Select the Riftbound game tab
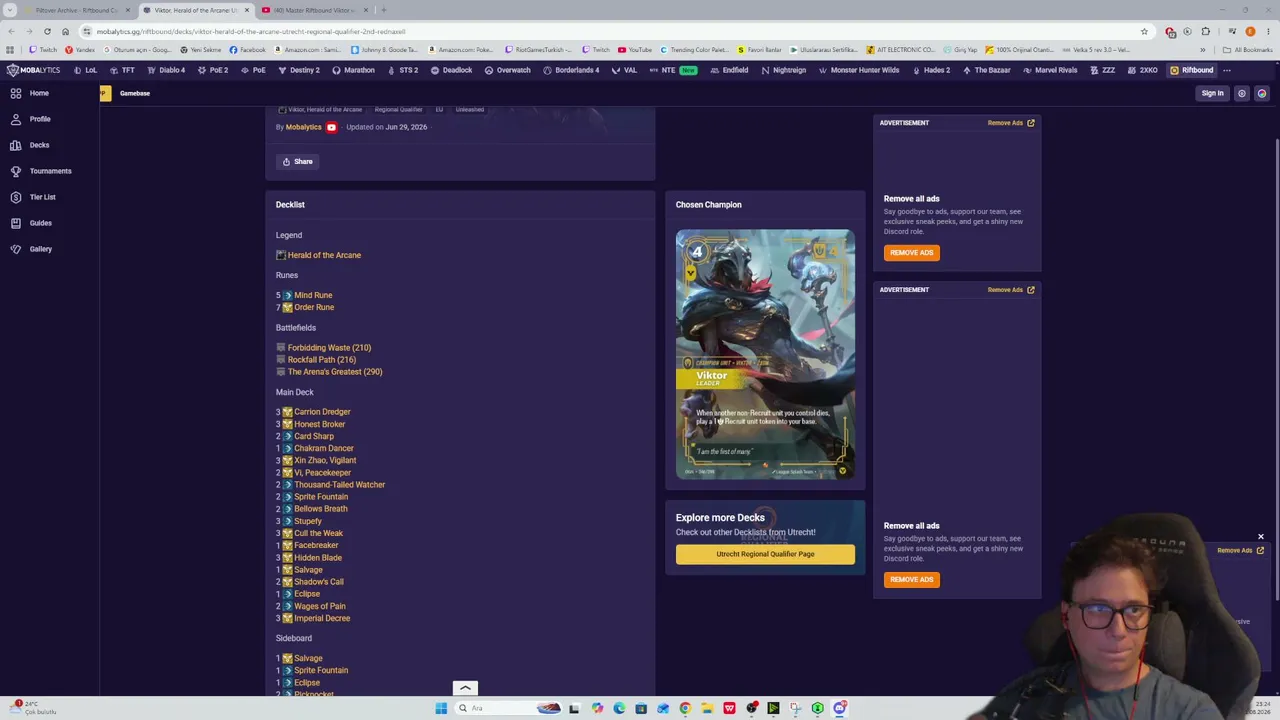 coord(1191,70)
